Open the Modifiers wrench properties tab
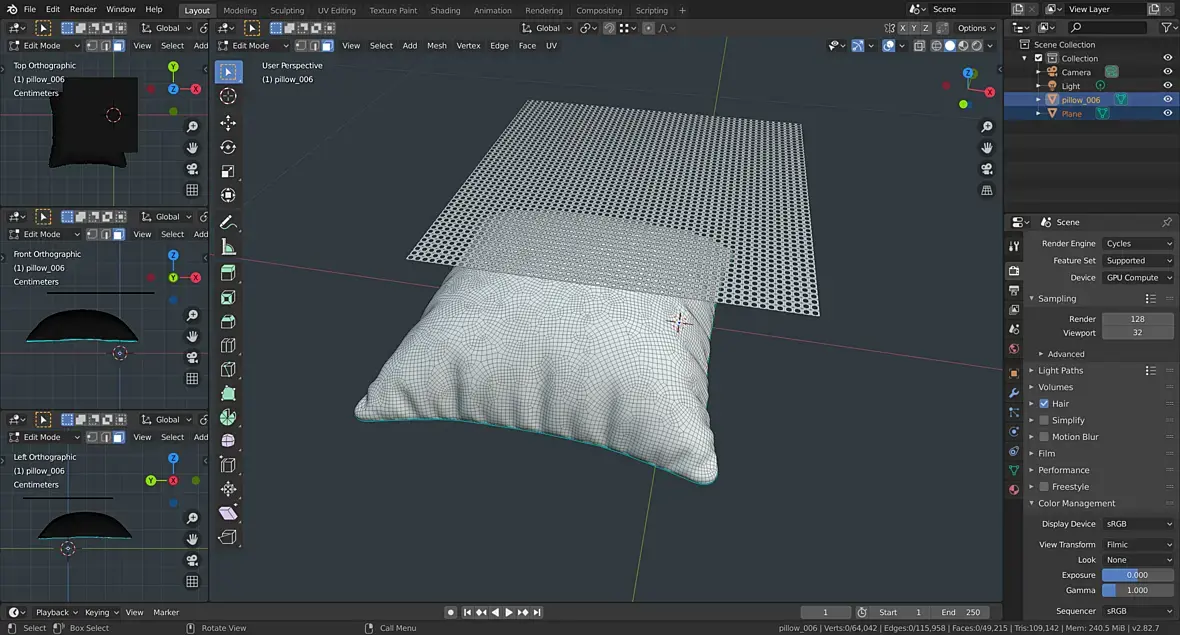Viewport: 1180px width, 635px height. coord(1014,393)
